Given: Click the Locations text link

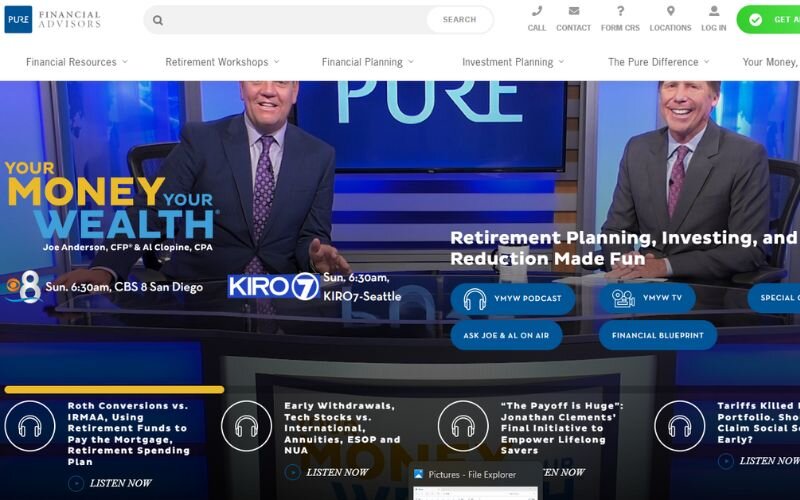Looking at the screenshot, I should (x=670, y=28).
